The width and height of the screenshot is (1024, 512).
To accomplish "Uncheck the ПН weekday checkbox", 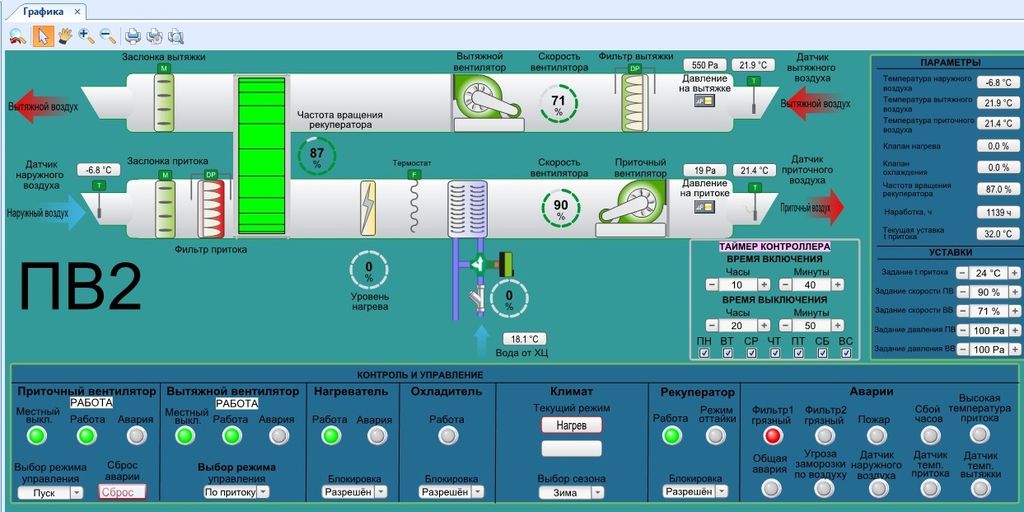I will (704, 354).
